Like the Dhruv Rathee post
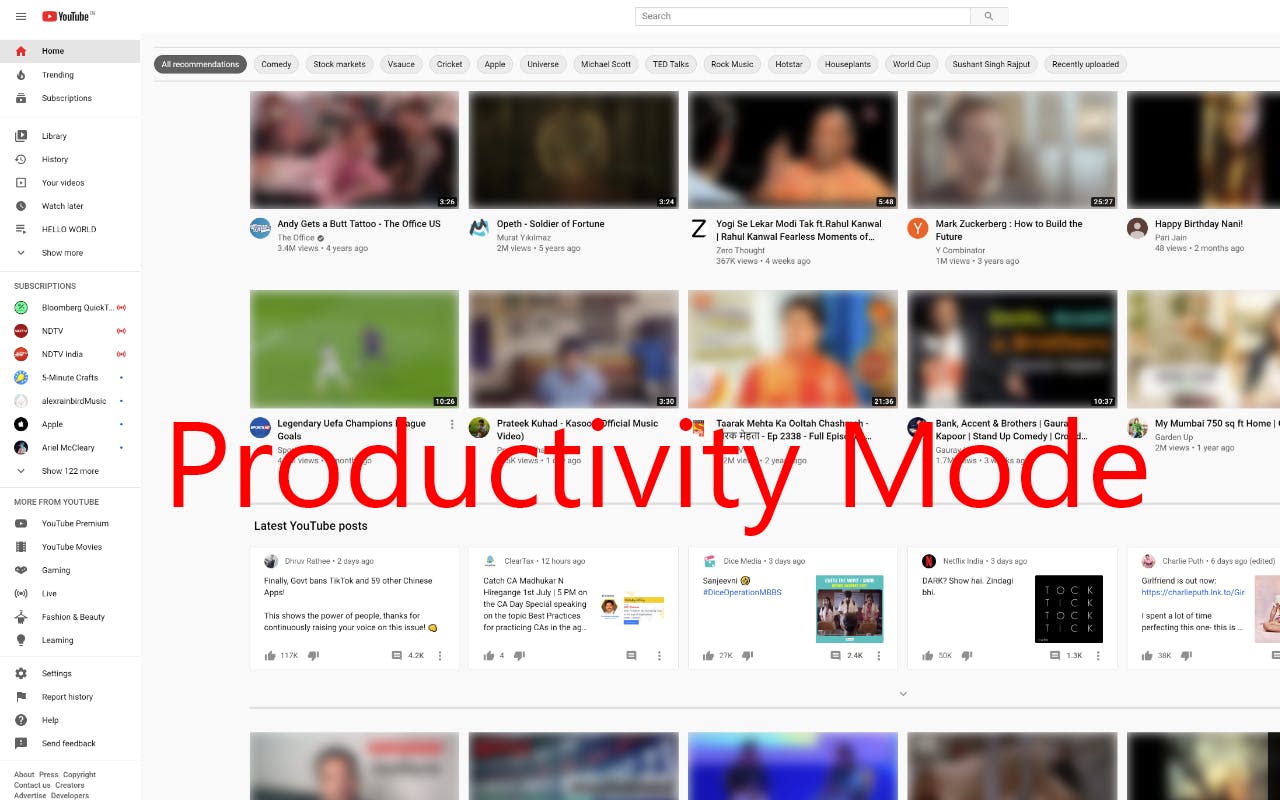Viewport: 1280px width, 800px height. 270,656
